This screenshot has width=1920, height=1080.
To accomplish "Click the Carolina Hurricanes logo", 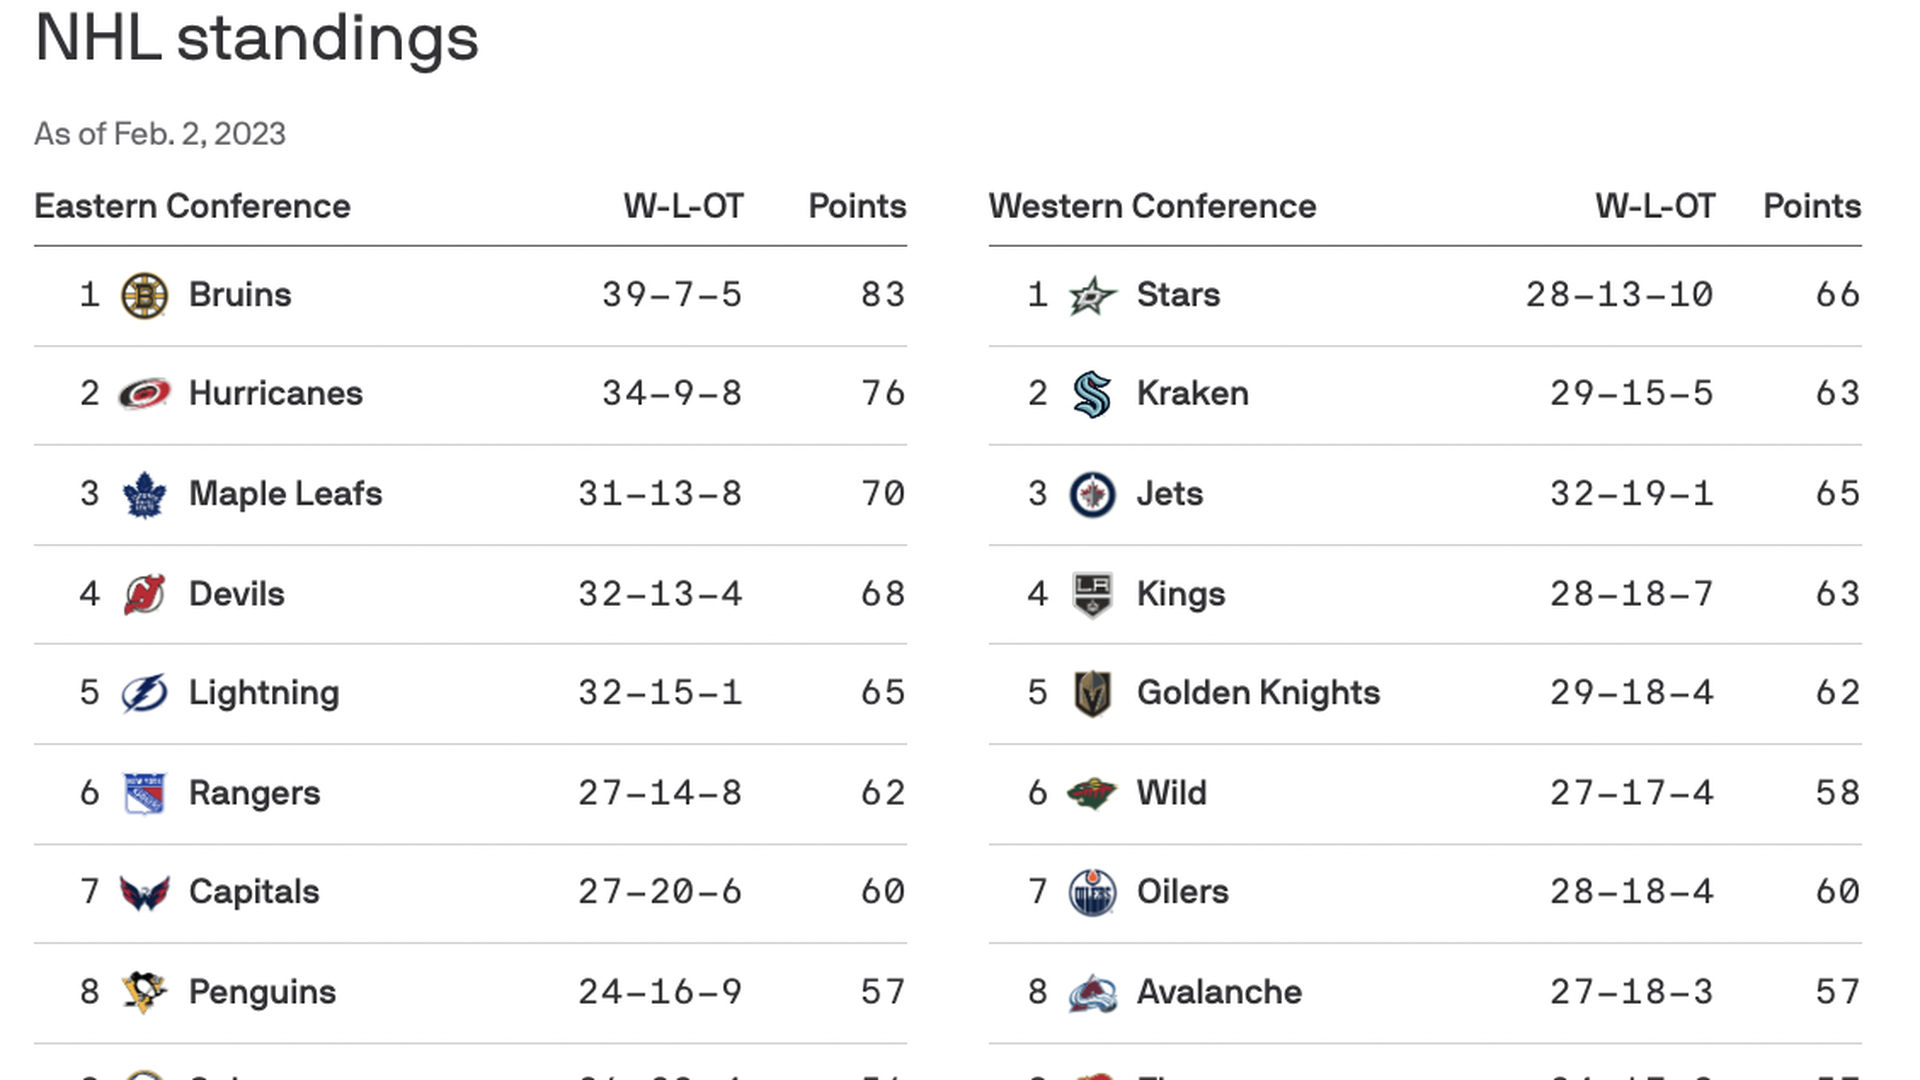I will (144, 394).
